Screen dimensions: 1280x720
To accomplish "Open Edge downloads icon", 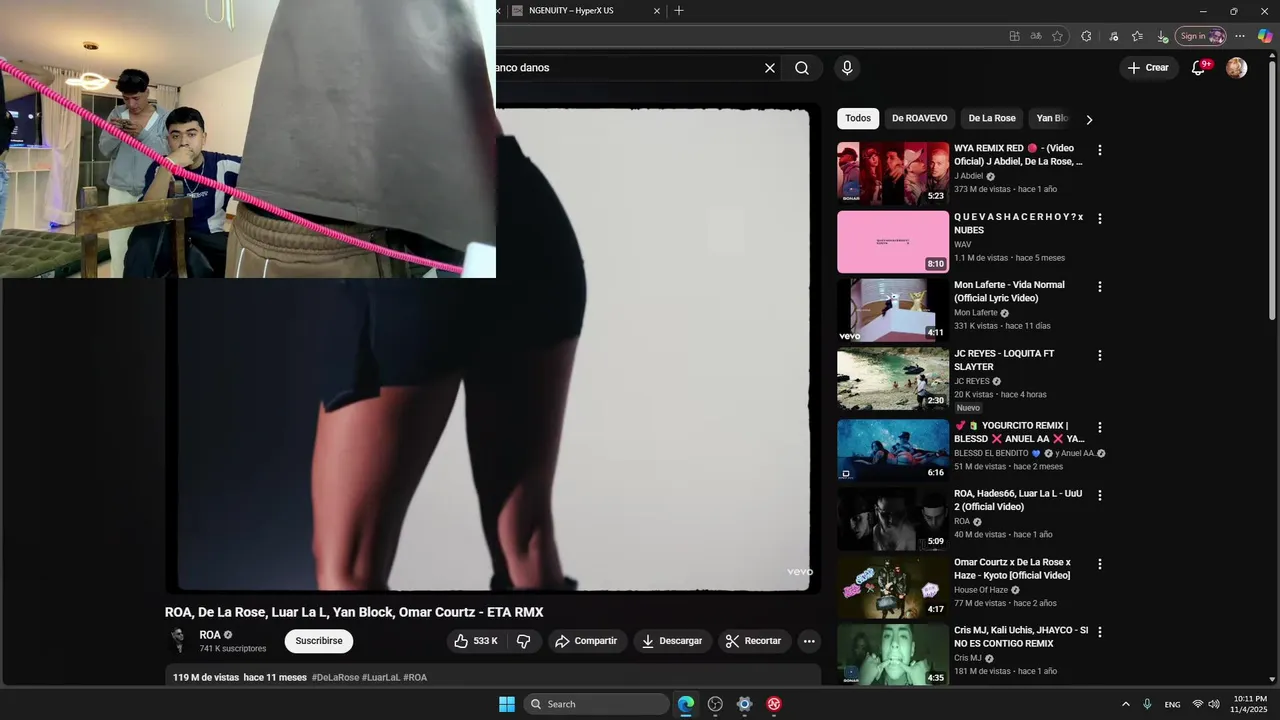I will (x=1162, y=36).
